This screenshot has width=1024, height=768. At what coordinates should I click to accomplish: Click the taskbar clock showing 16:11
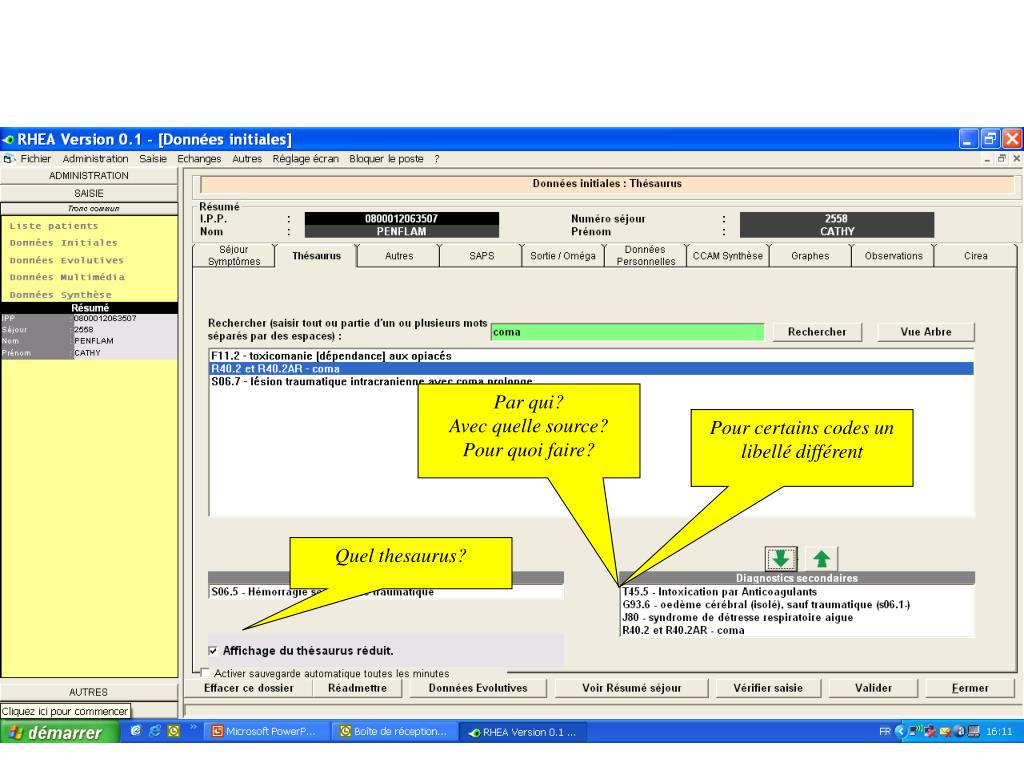(x=999, y=731)
